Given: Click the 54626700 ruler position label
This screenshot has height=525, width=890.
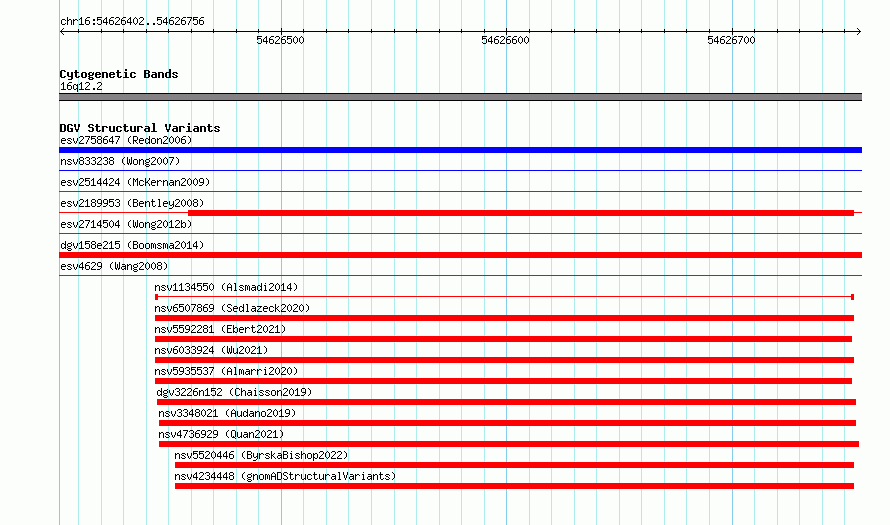Looking at the screenshot, I should pyautogui.click(x=731, y=40).
